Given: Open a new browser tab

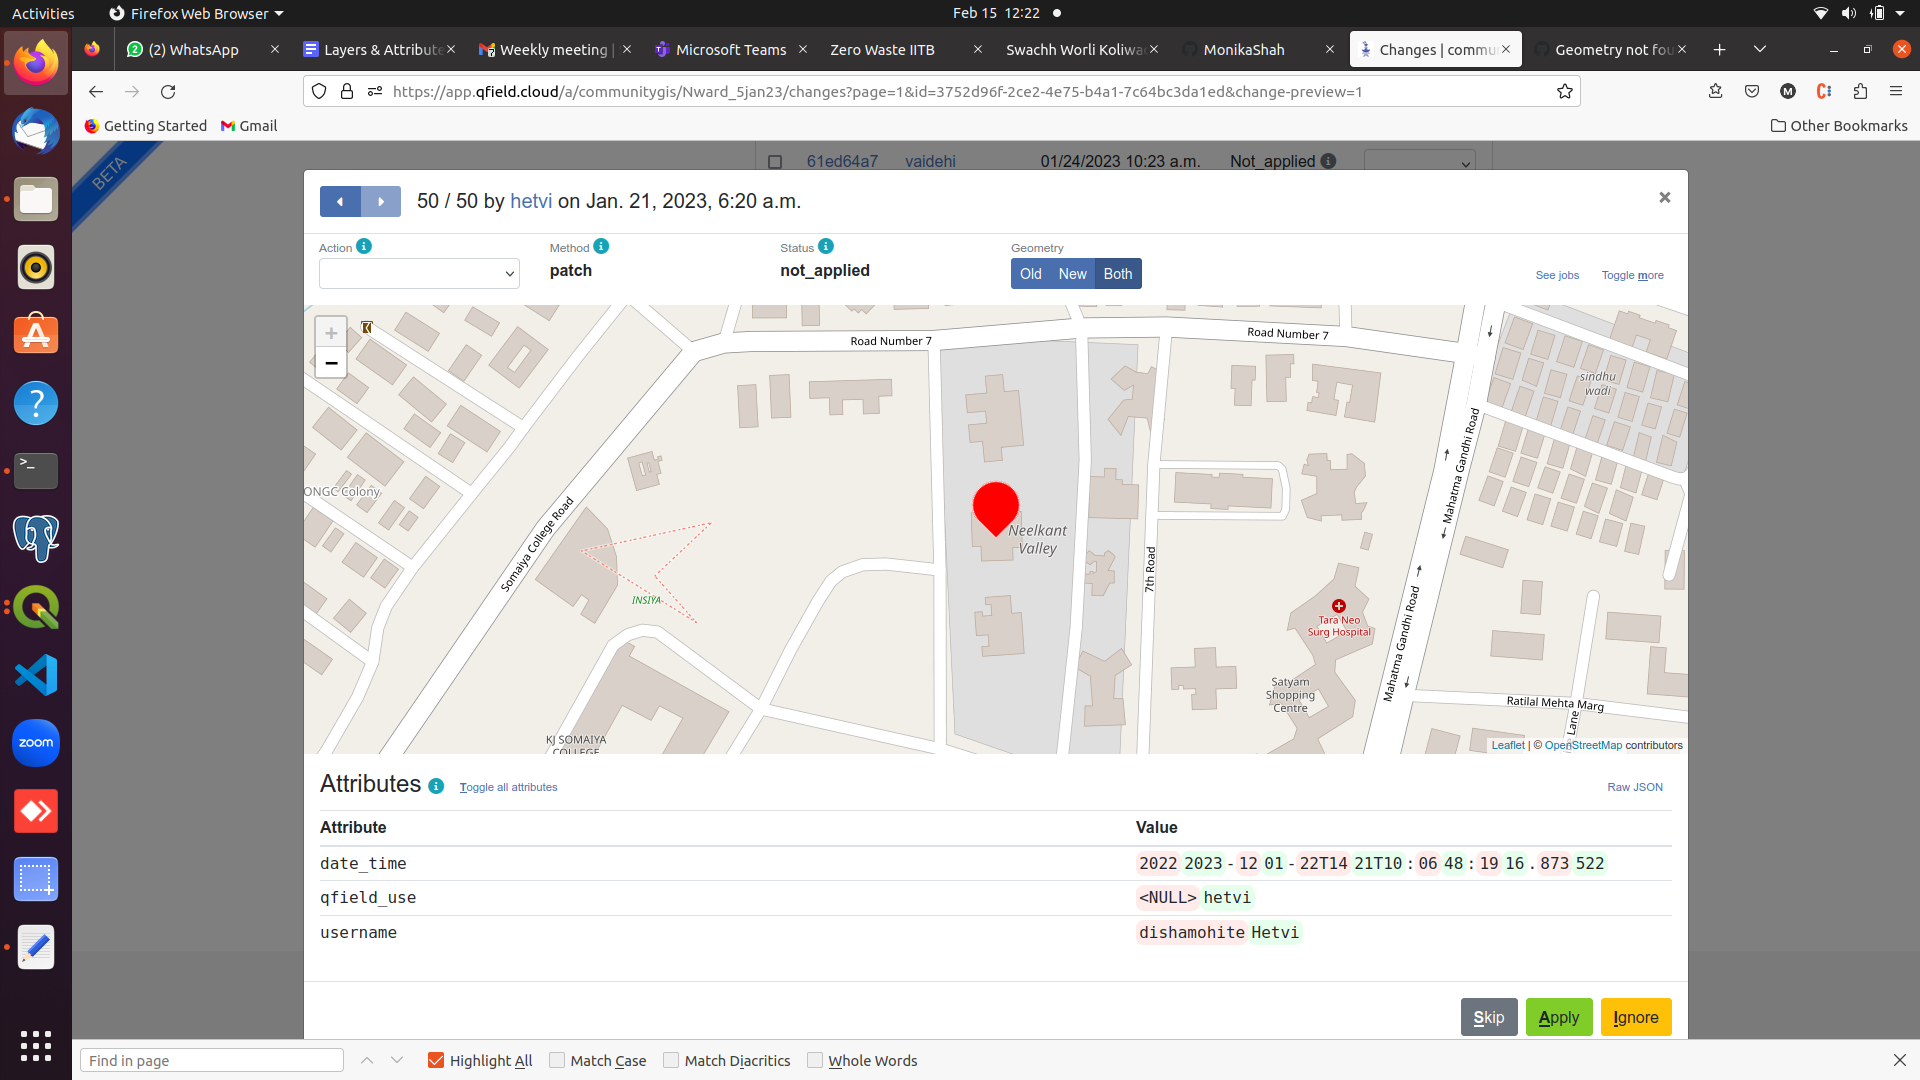Looking at the screenshot, I should point(1720,49).
